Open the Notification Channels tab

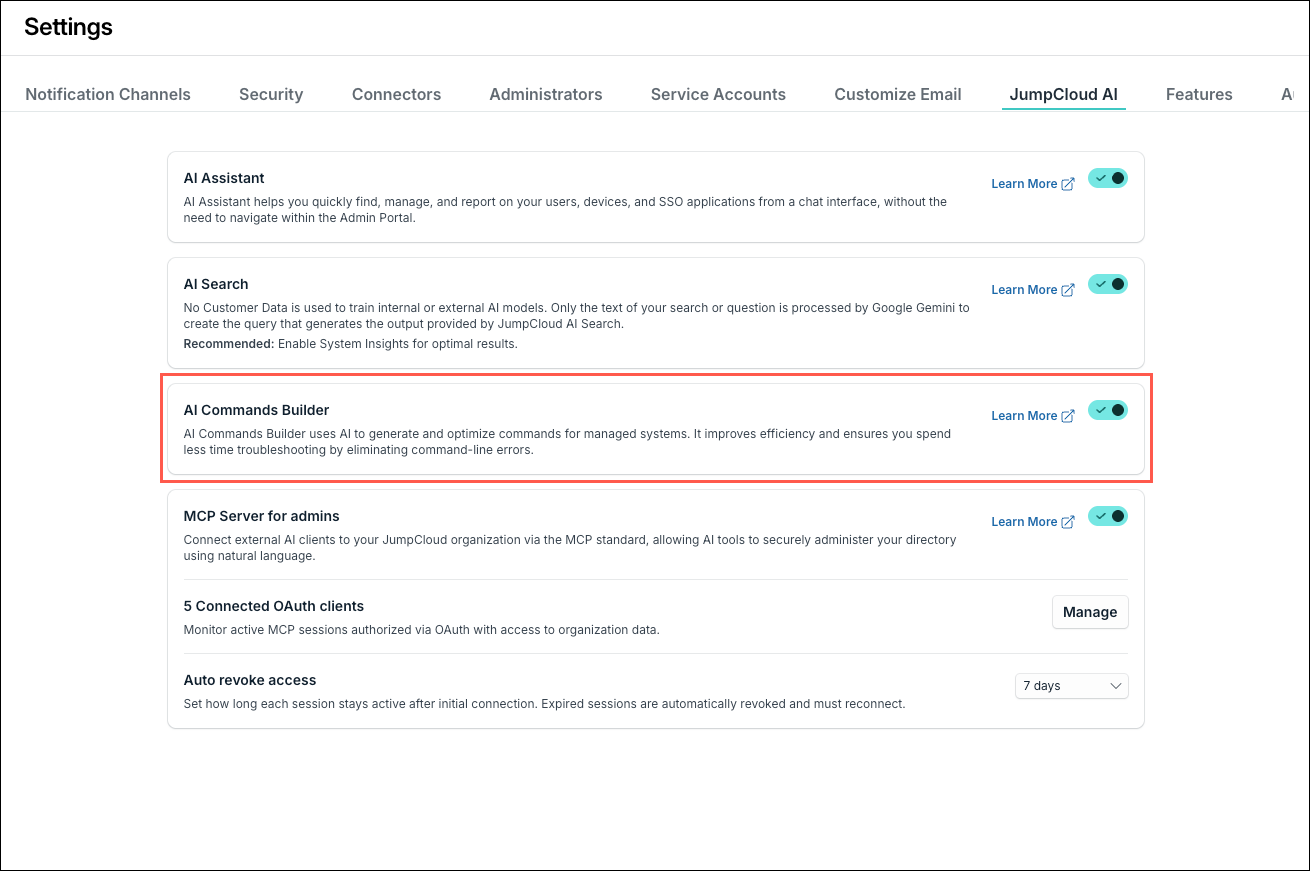(108, 94)
